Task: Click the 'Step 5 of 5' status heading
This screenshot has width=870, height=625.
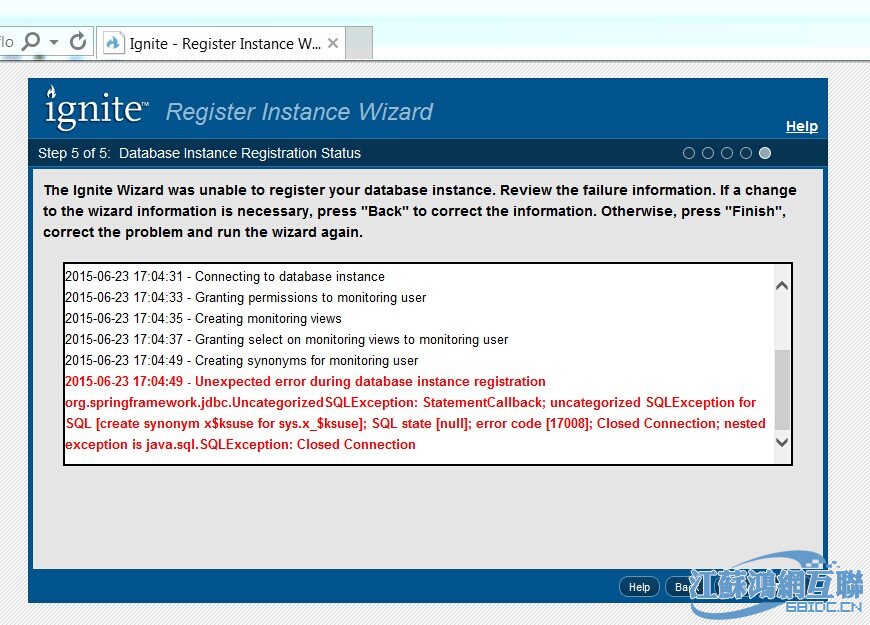Action: coord(199,153)
